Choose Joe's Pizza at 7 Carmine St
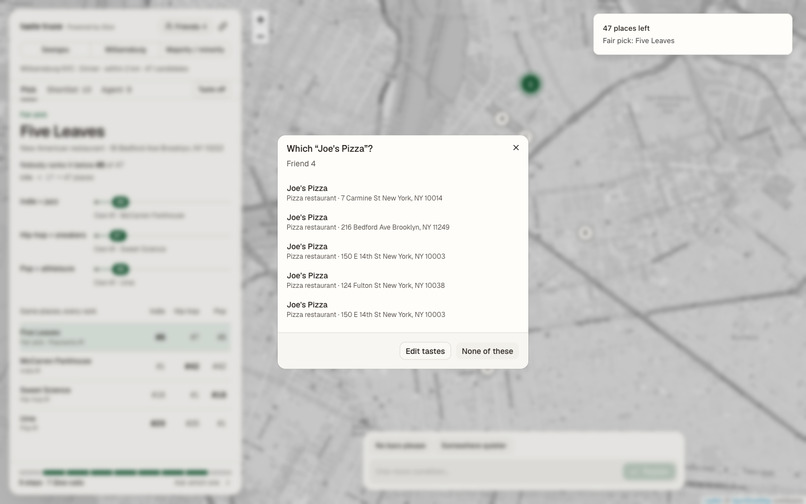Screen dimensions: 806x504 [x=402, y=193]
